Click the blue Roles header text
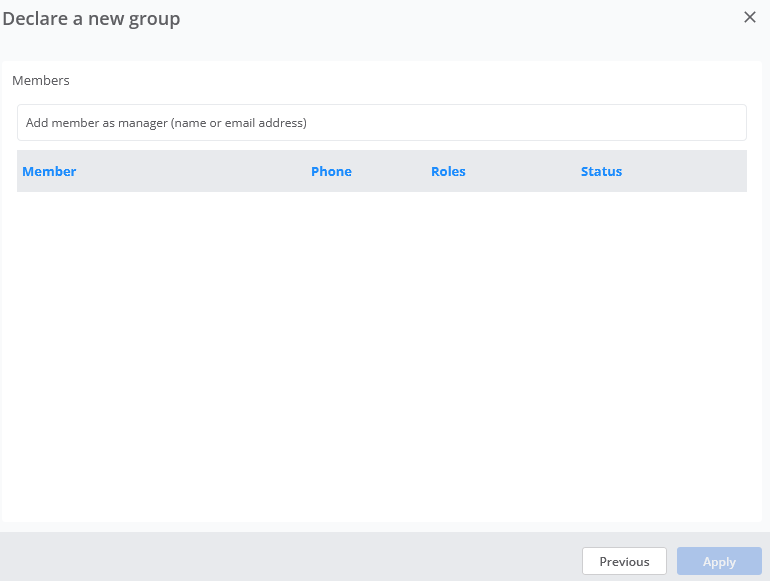 click(448, 171)
